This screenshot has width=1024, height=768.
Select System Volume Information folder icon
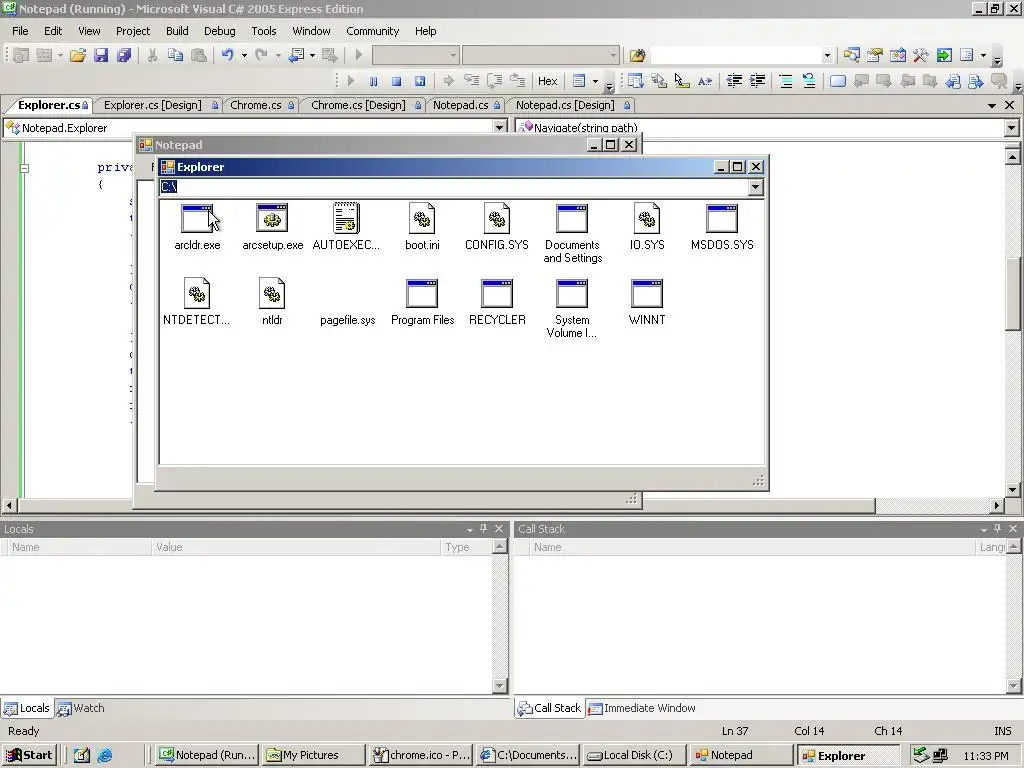pos(572,294)
